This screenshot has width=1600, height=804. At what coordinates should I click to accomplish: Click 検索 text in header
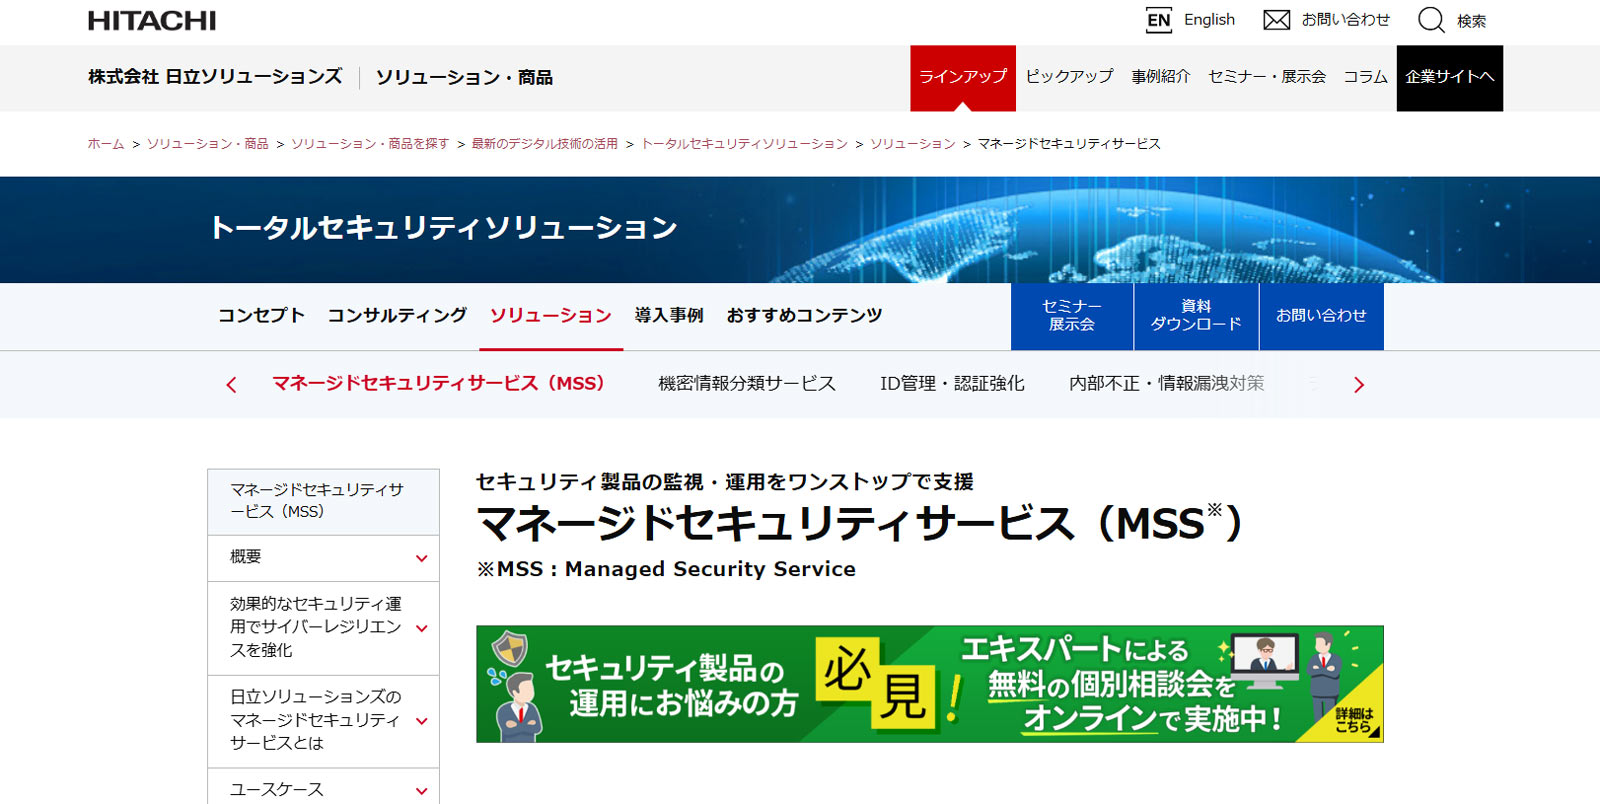point(1471,21)
